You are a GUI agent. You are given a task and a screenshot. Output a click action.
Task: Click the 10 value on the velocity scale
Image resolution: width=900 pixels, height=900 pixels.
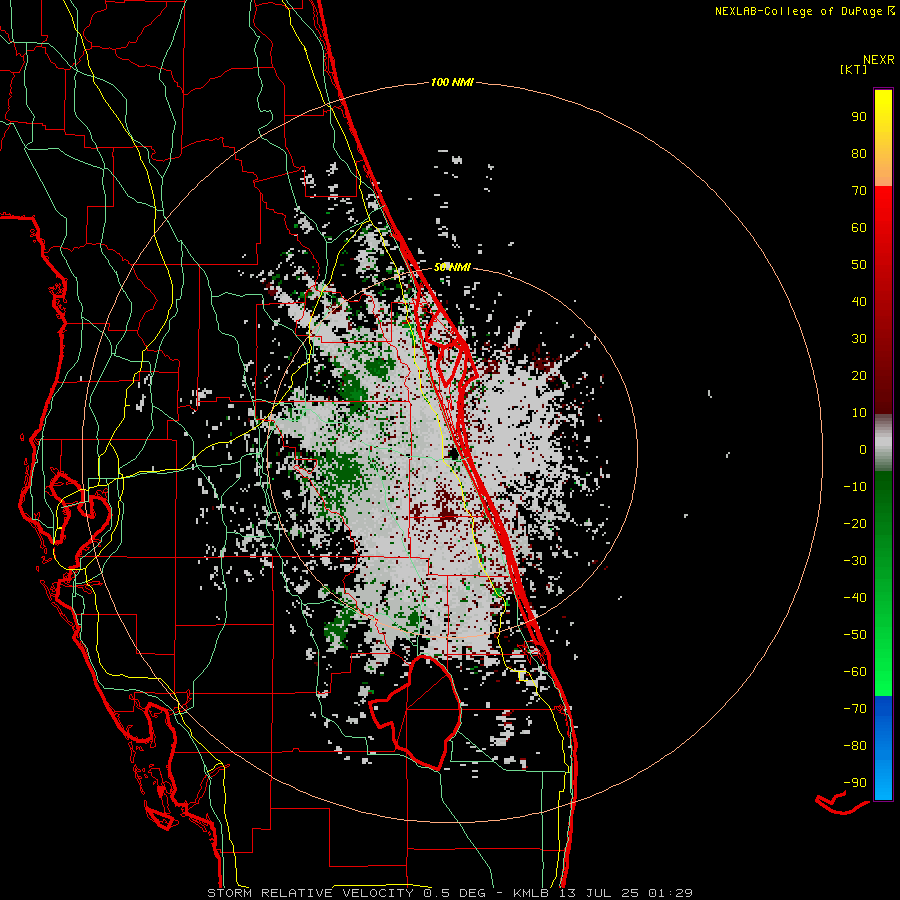[x=859, y=413]
